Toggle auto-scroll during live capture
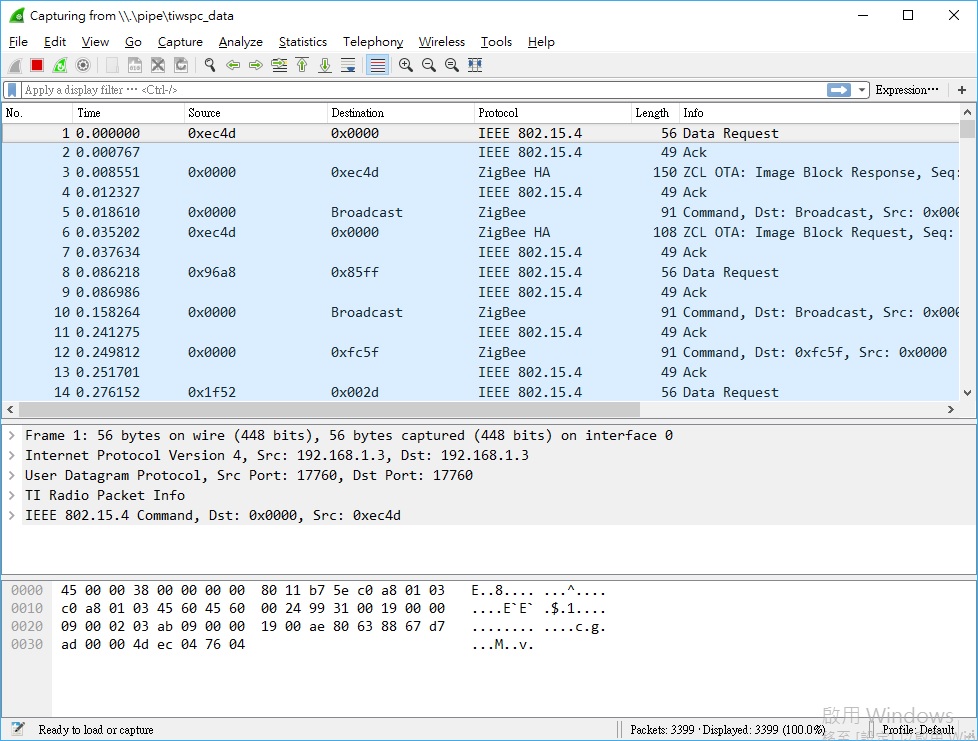Screen dimensions: 978x741 (348, 65)
